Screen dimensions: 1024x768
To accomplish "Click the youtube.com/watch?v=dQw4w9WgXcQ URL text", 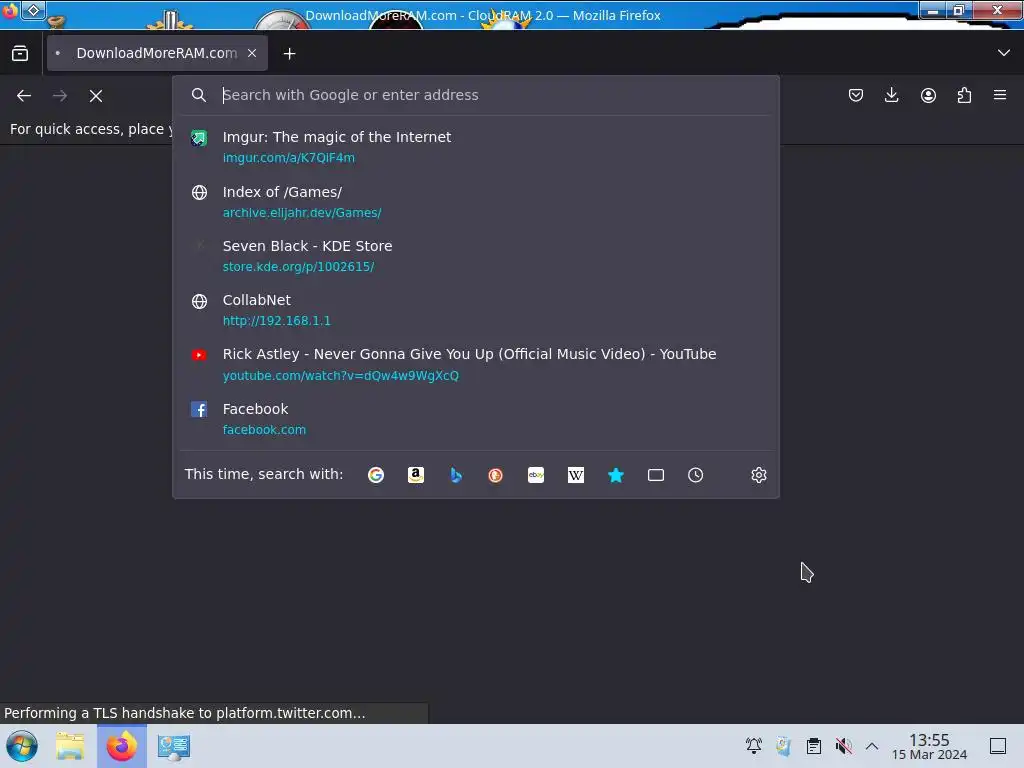I will point(341,376).
